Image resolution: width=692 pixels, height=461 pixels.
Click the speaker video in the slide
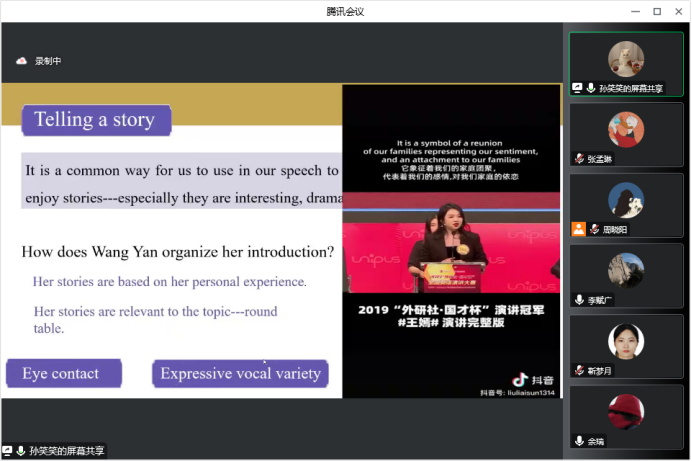pos(451,240)
